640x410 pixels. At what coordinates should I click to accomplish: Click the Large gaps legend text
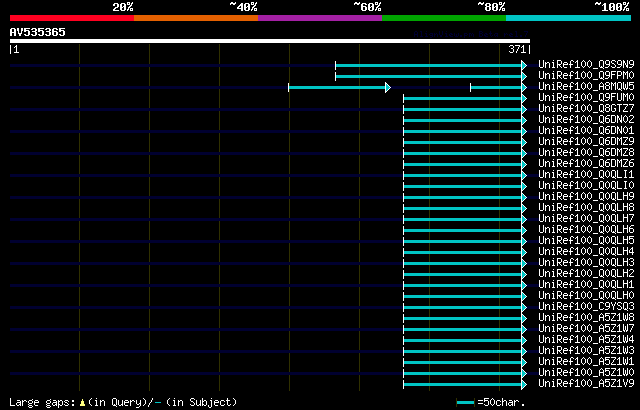42,403
